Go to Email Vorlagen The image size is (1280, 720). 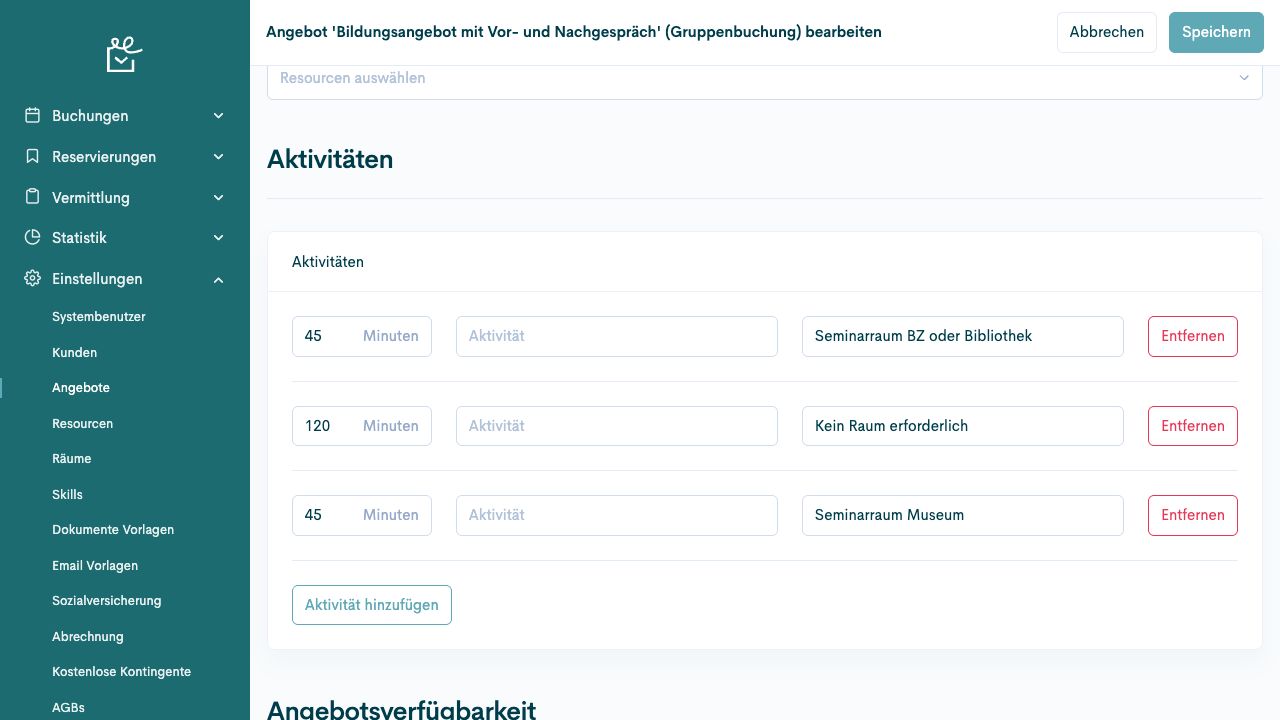pos(95,566)
